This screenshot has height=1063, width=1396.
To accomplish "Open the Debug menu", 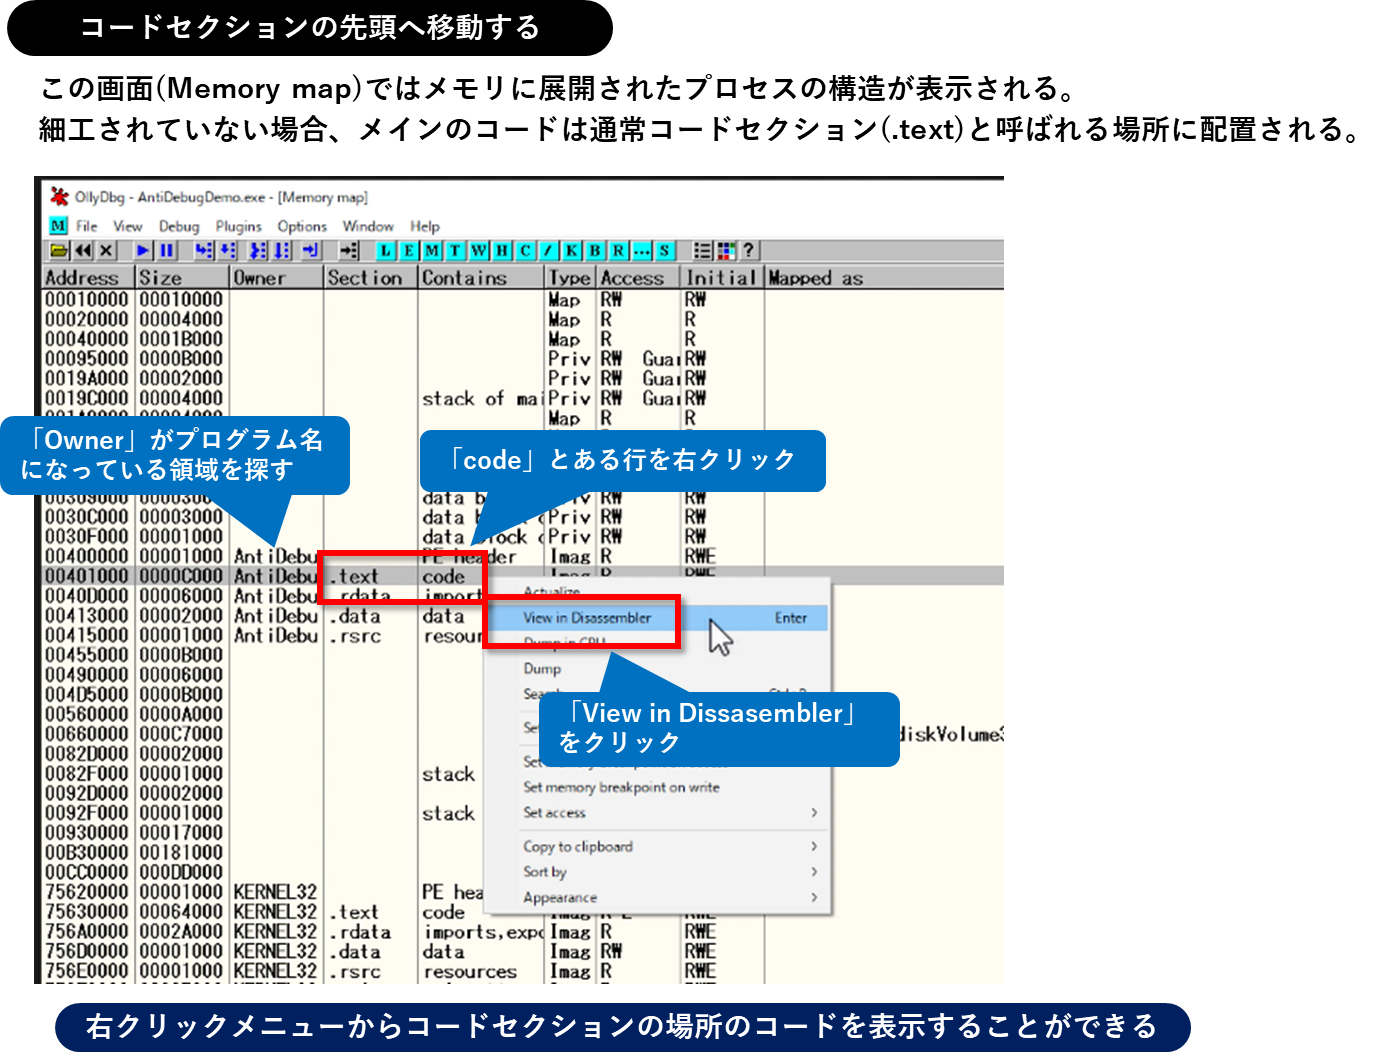I will tap(179, 226).
